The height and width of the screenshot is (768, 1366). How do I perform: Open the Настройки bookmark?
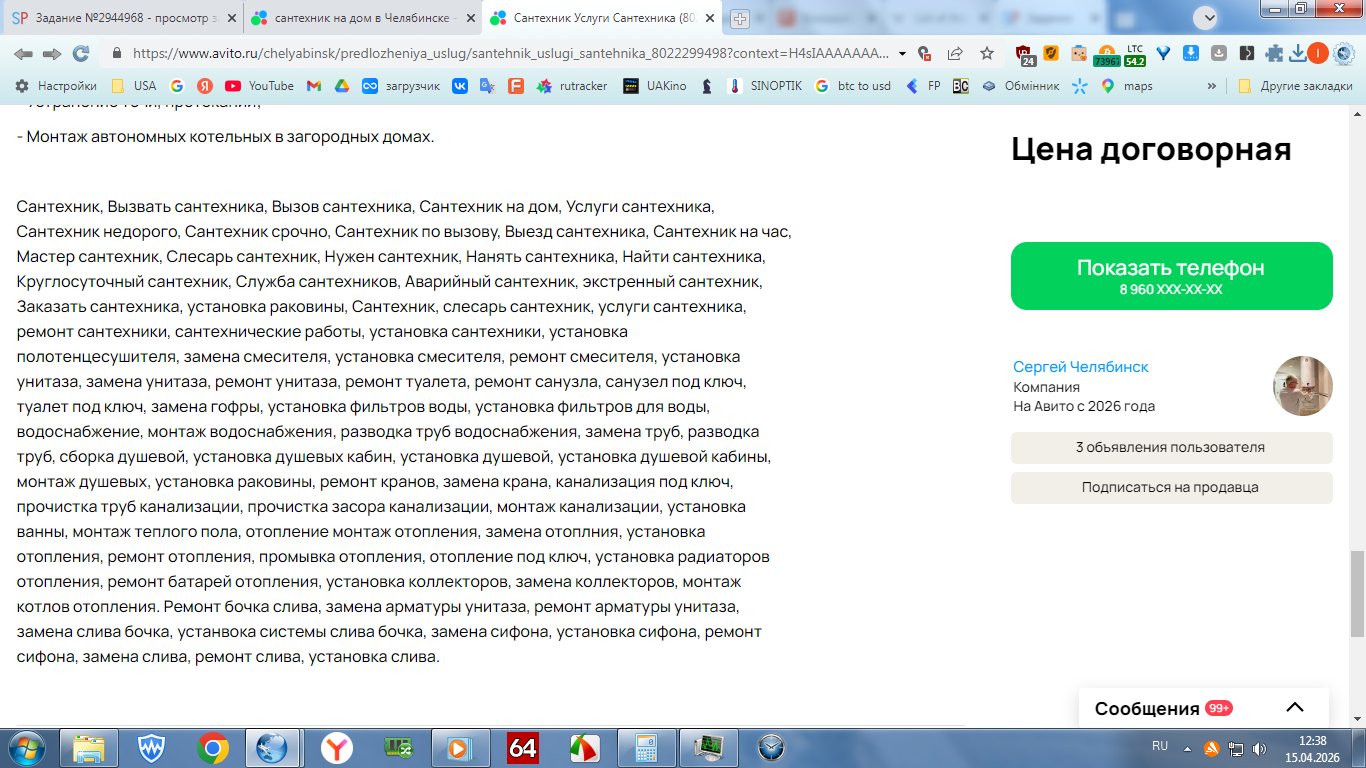pyautogui.click(x=56, y=86)
